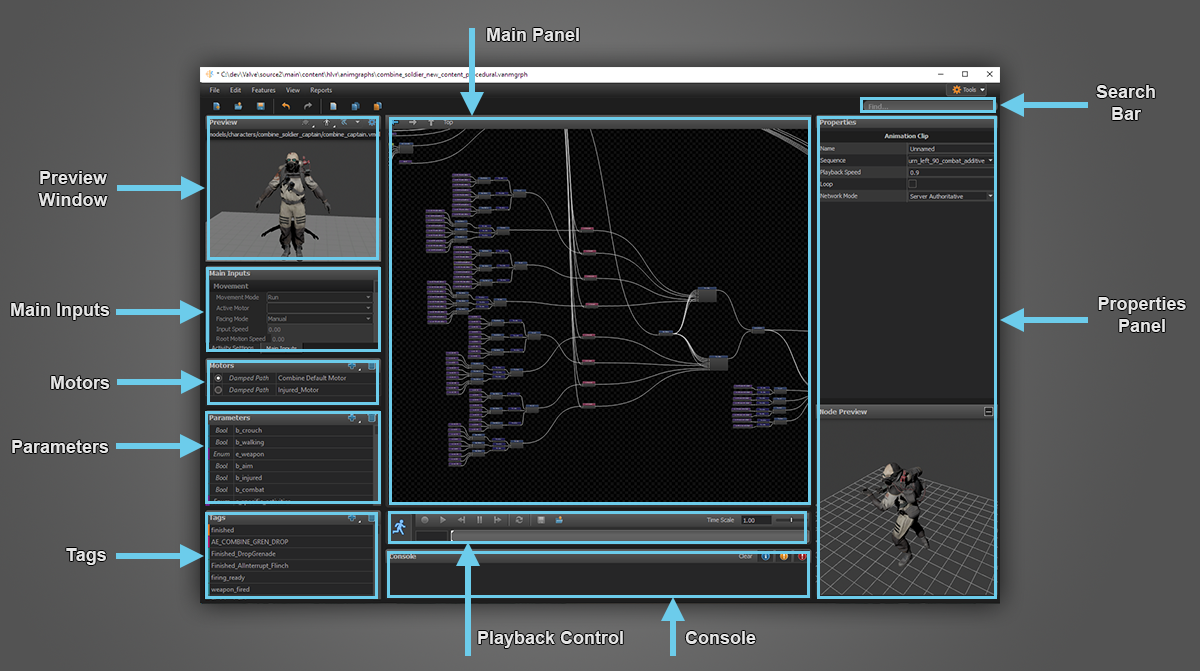Image resolution: width=1200 pixels, height=671 pixels.
Task: Click the Undo arrow in the toolbar
Action: (x=286, y=106)
